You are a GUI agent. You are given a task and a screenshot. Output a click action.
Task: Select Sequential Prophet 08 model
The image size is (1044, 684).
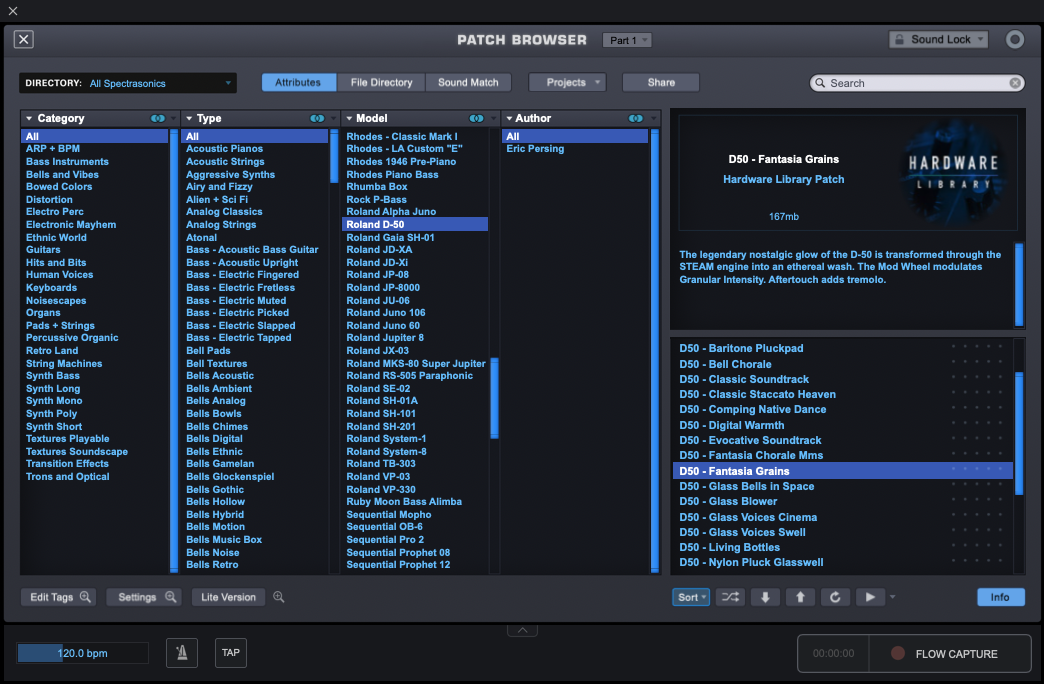[398, 553]
